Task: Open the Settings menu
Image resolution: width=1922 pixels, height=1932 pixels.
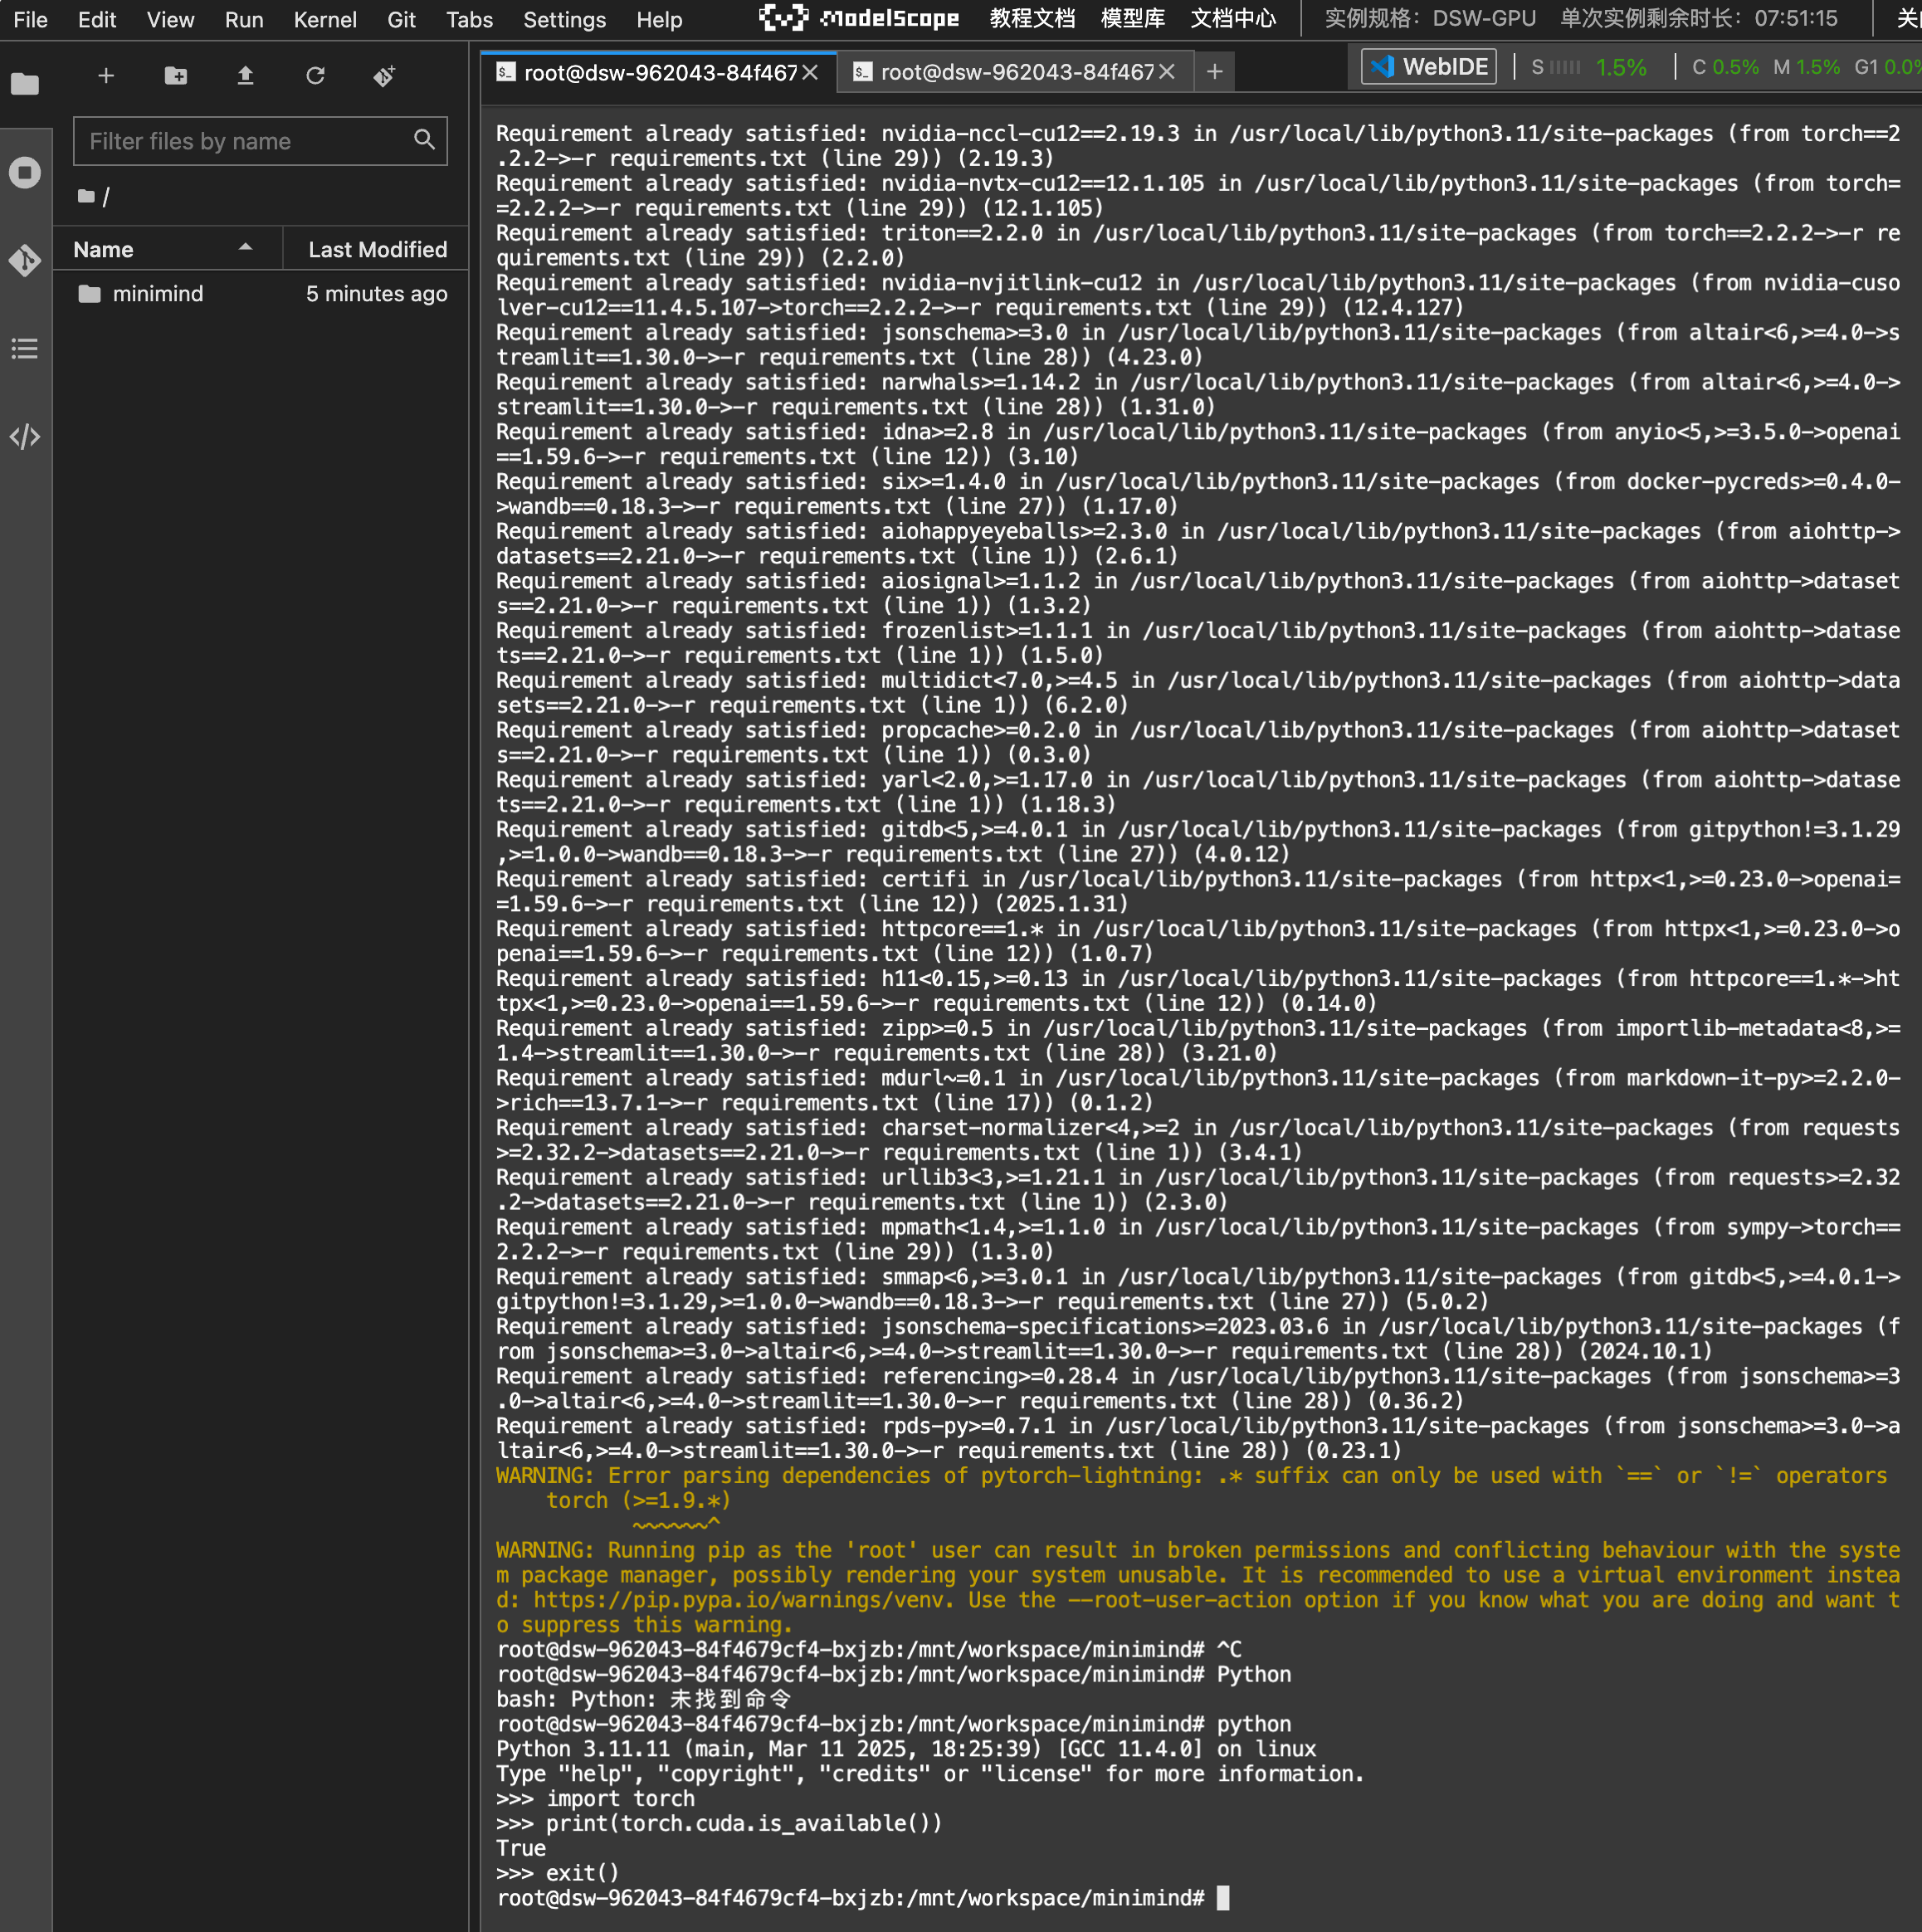Action: pyautogui.click(x=564, y=19)
